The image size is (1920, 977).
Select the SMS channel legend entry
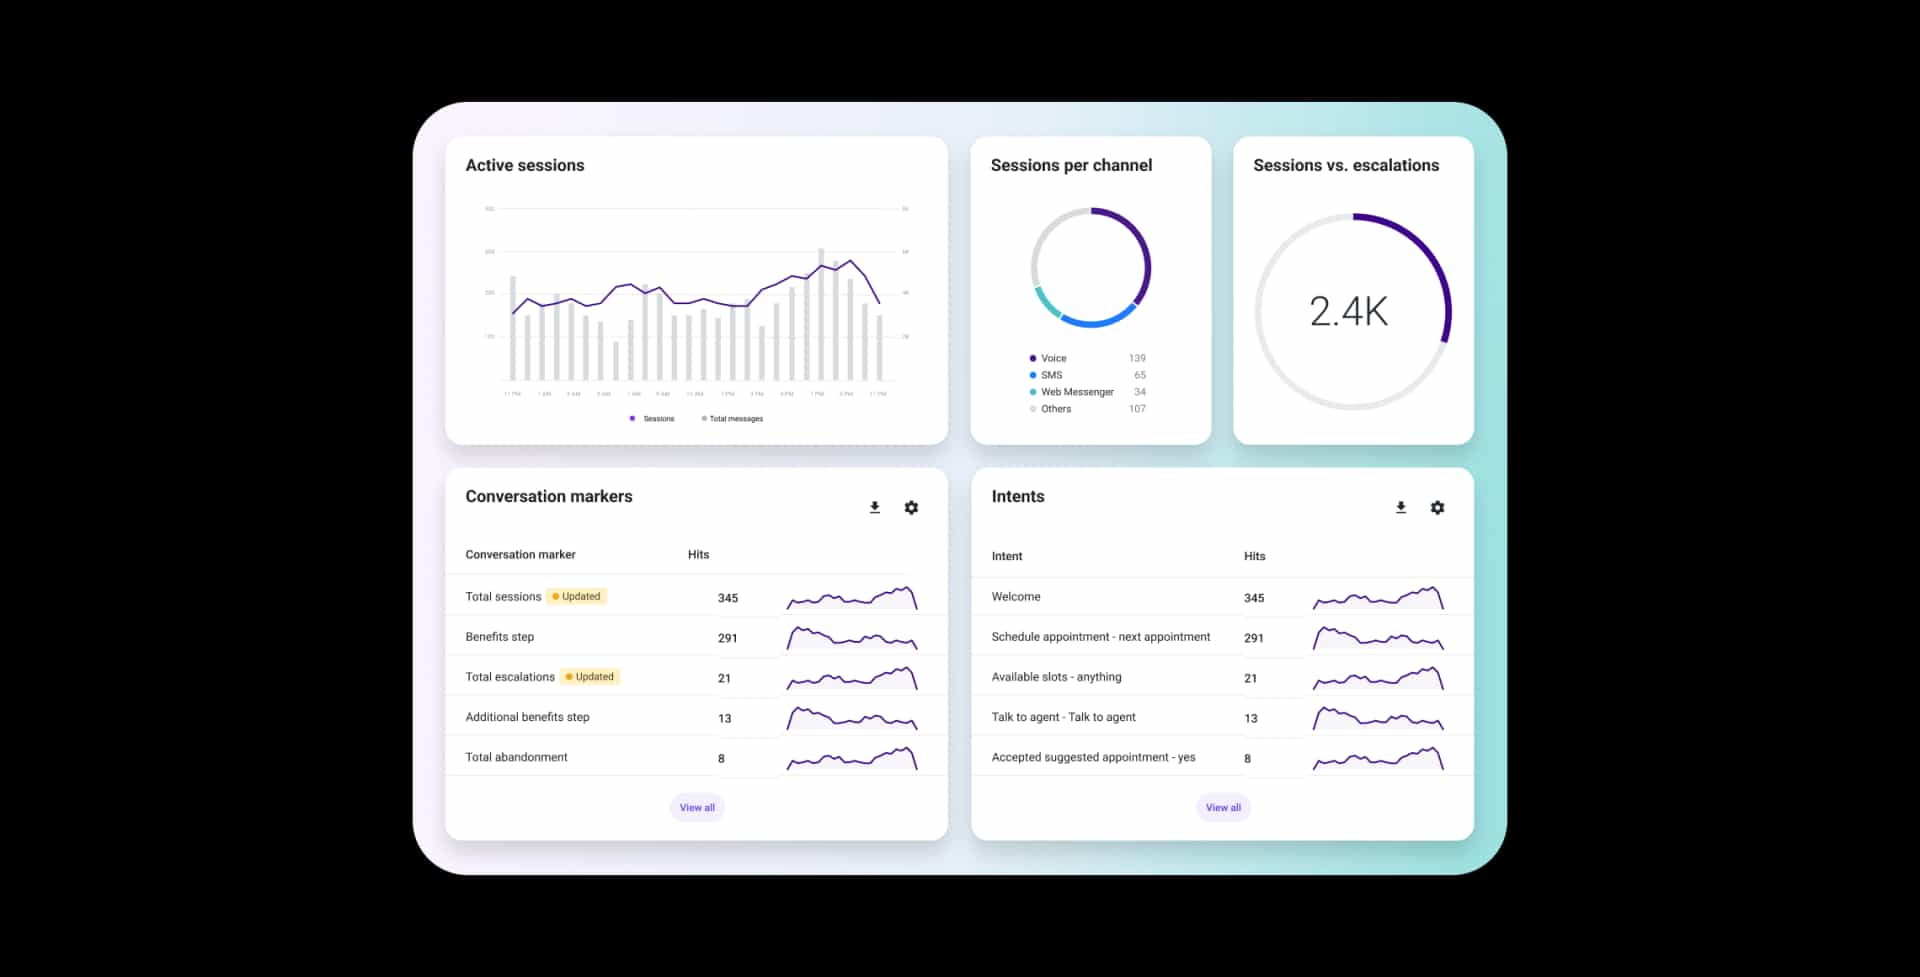pyautogui.click(x=1051, y=375)
